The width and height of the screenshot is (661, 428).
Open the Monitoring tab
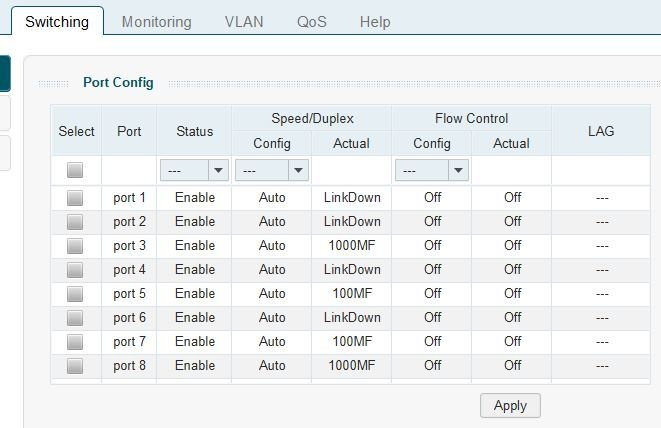(156, 21)
